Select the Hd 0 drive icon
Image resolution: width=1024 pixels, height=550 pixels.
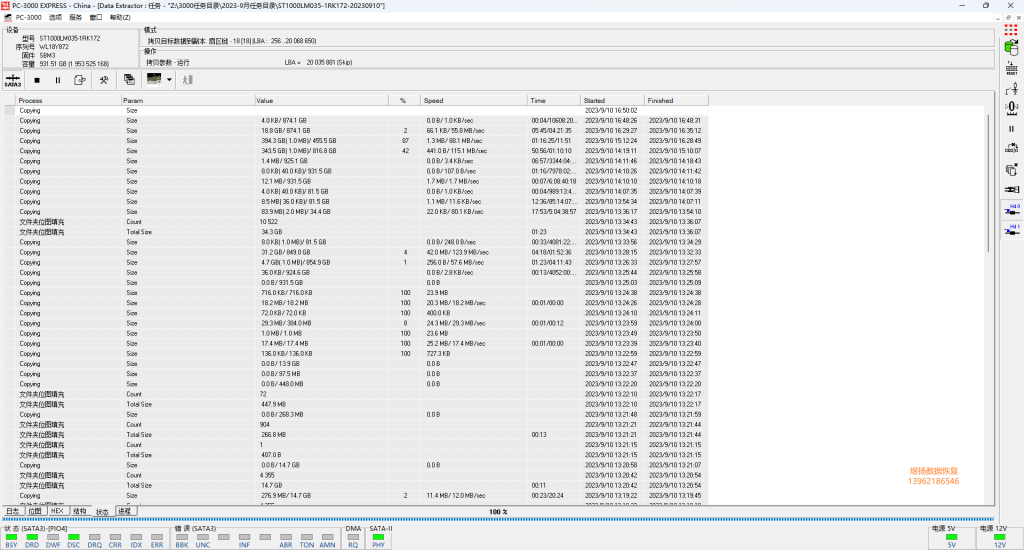(x=1012, y=210)
